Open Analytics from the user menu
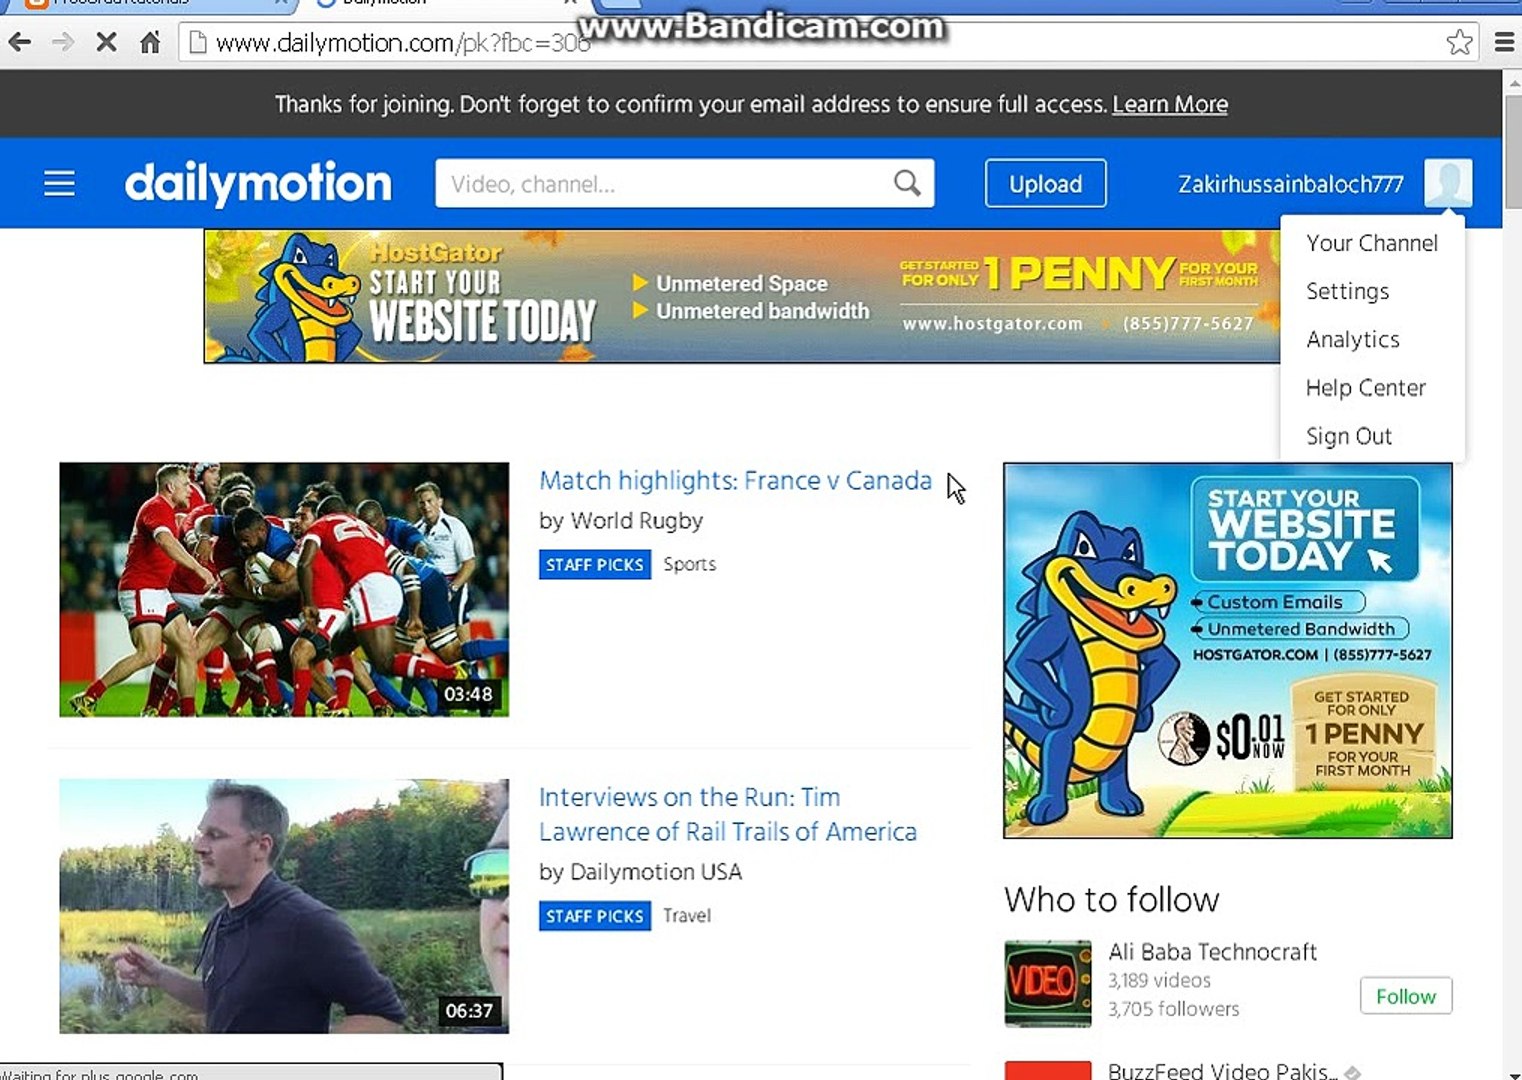Image resolution: width=1522 pixels, height=1080 pixels. (x=1352, y=339)
